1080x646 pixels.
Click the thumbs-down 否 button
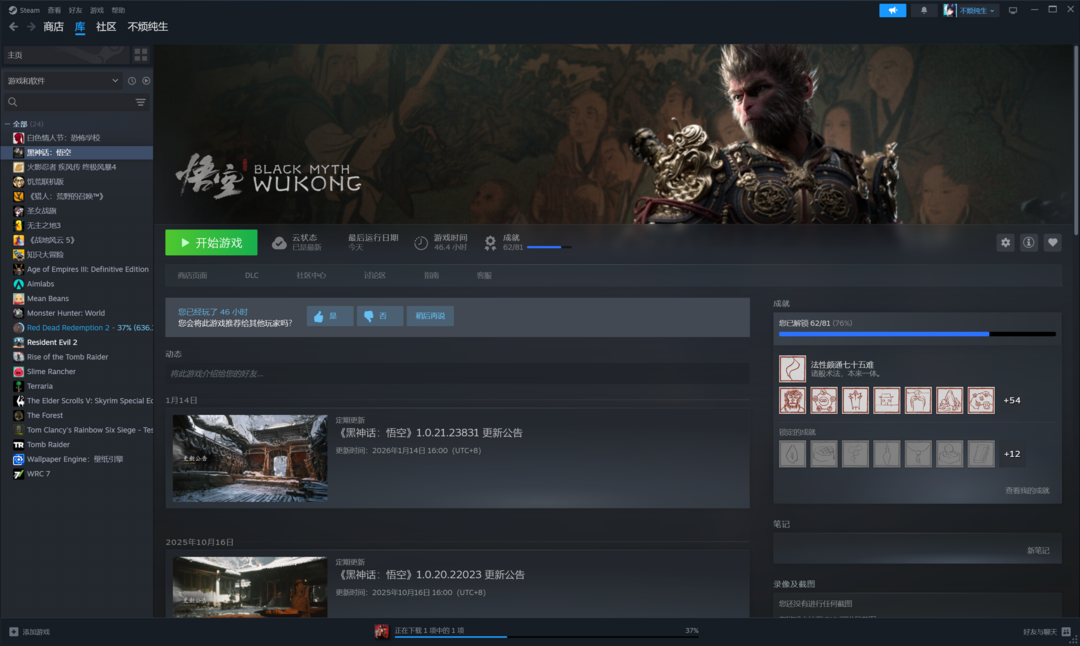click(x=379, y=316)
